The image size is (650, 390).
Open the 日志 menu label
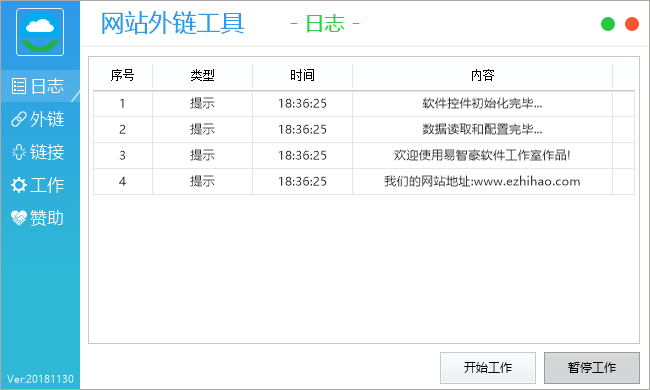(47, 86)
